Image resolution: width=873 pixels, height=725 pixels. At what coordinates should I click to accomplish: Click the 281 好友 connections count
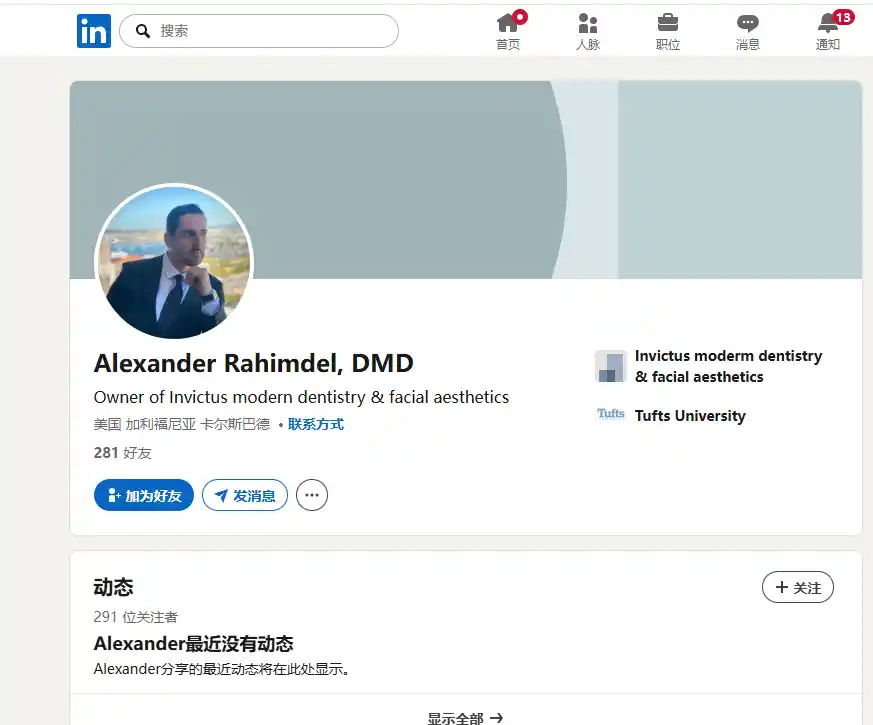coord(123,453)
